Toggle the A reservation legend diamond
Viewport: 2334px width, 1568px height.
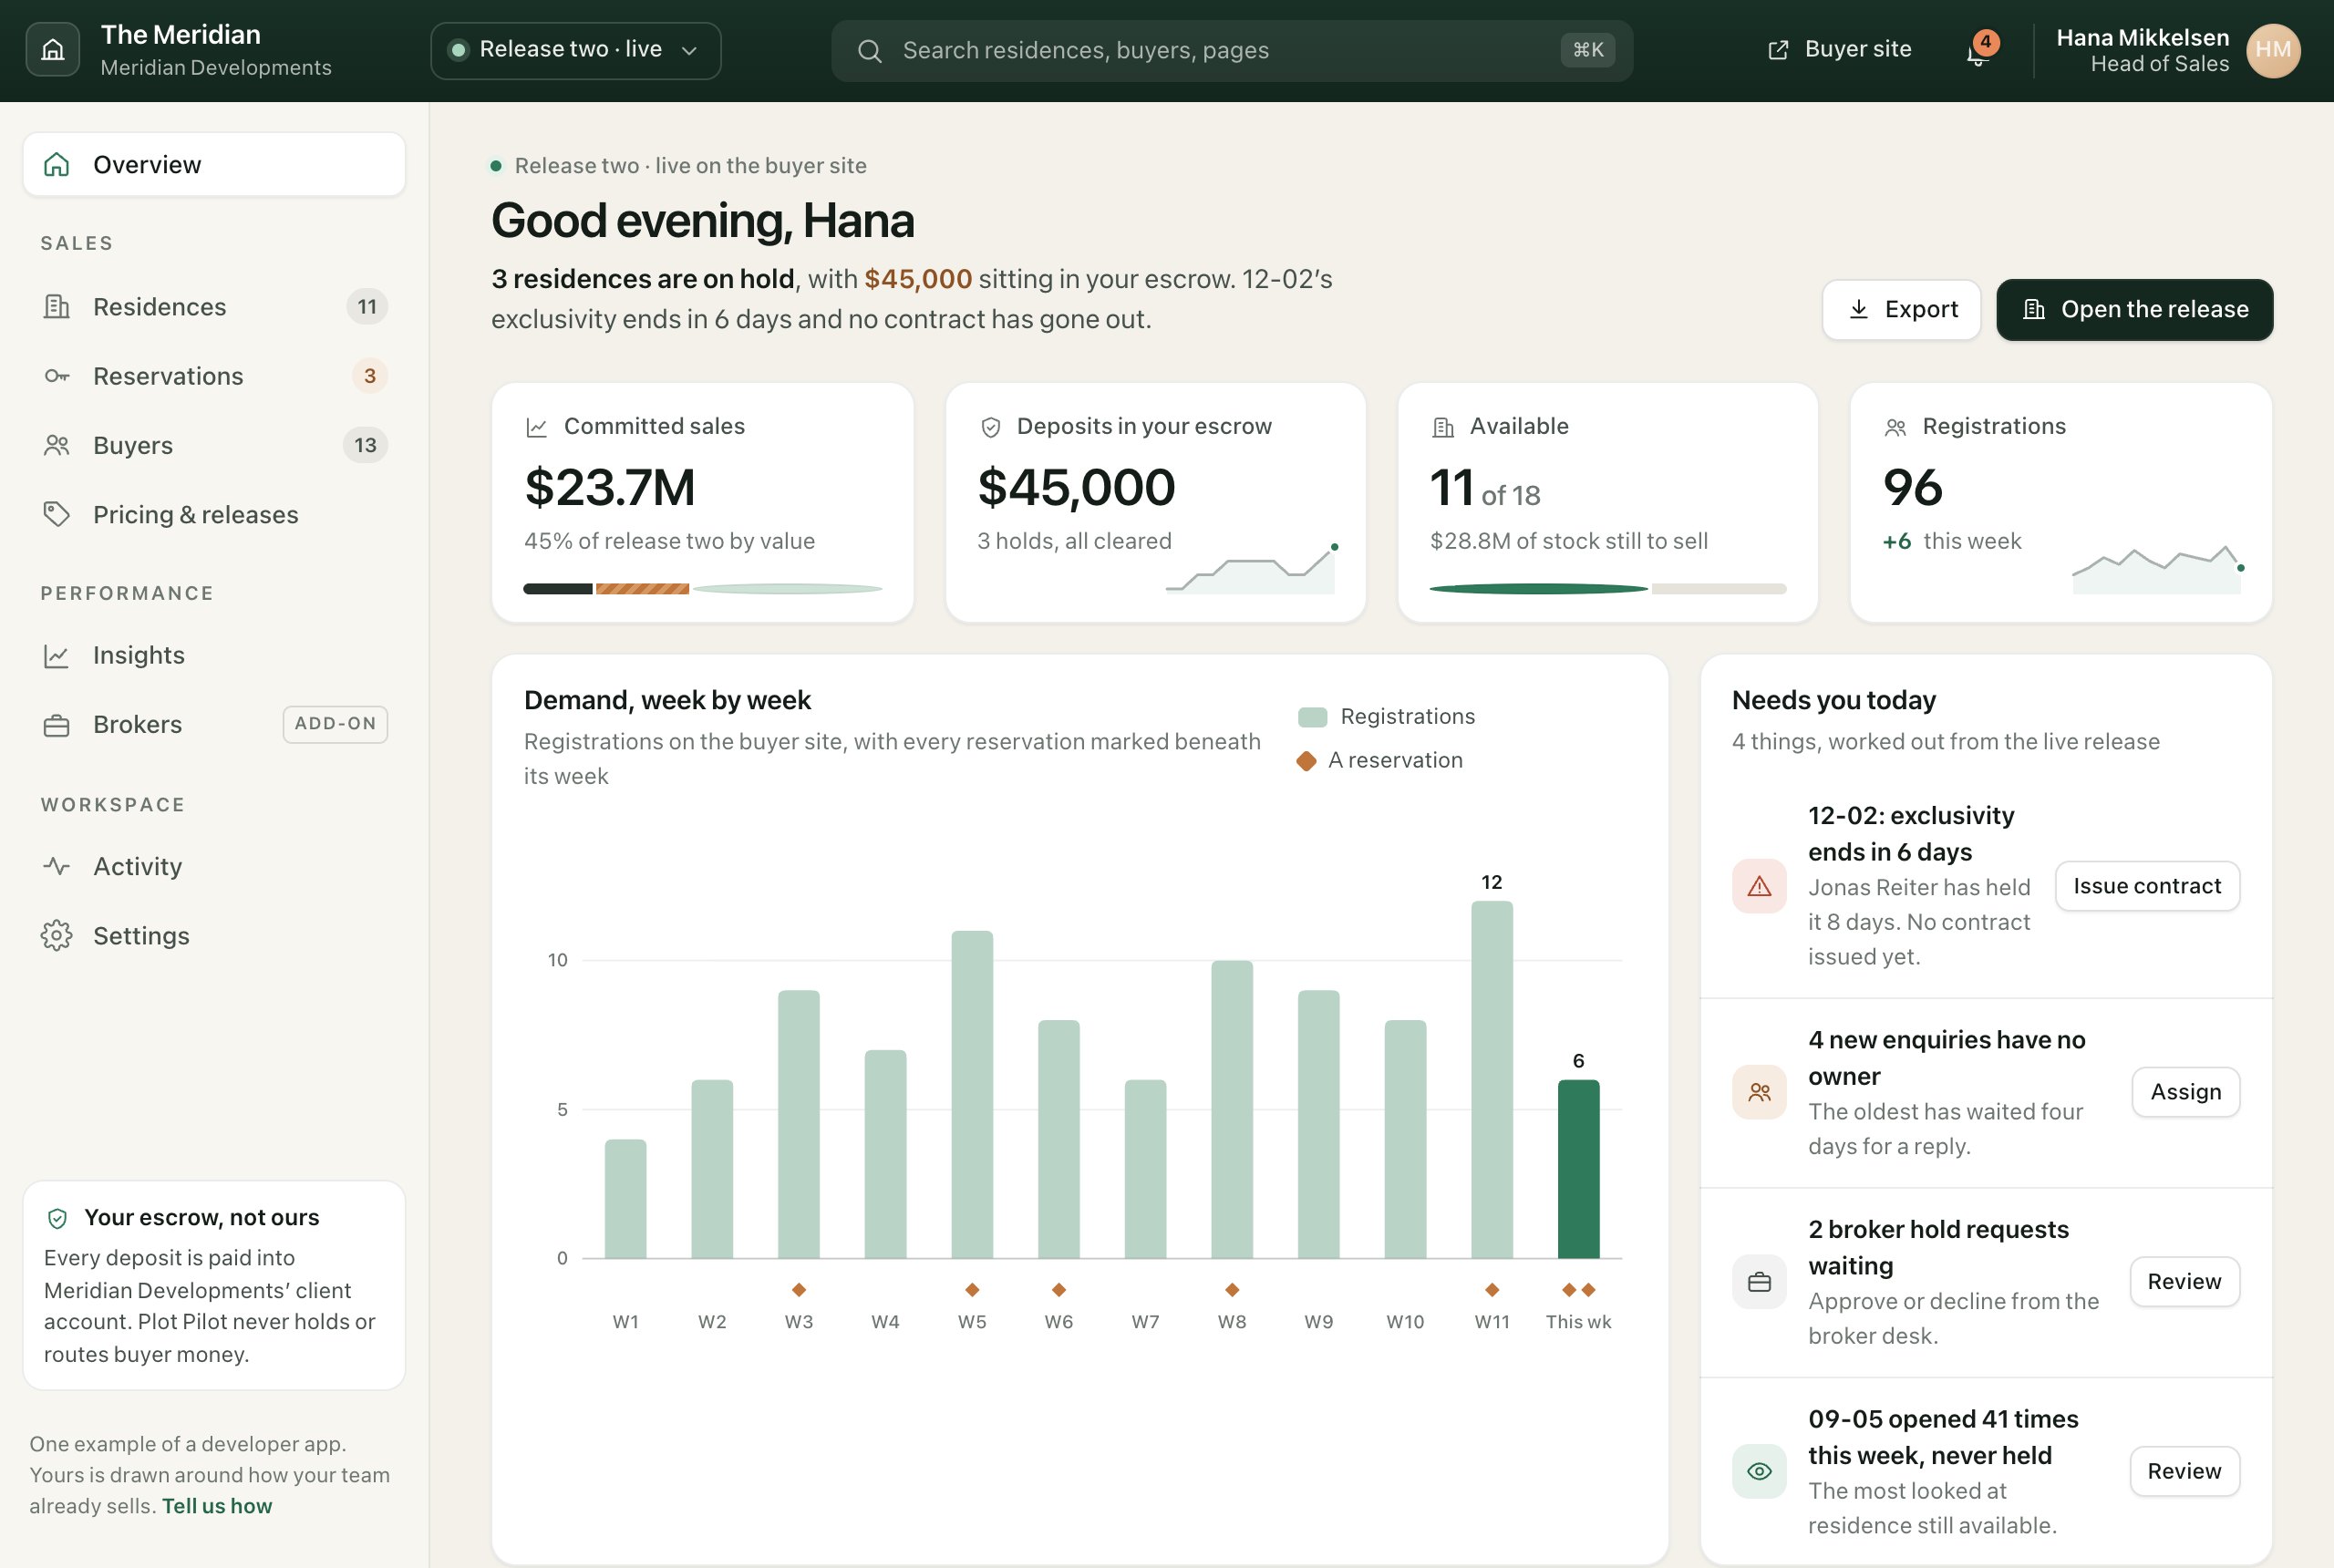1305,761
